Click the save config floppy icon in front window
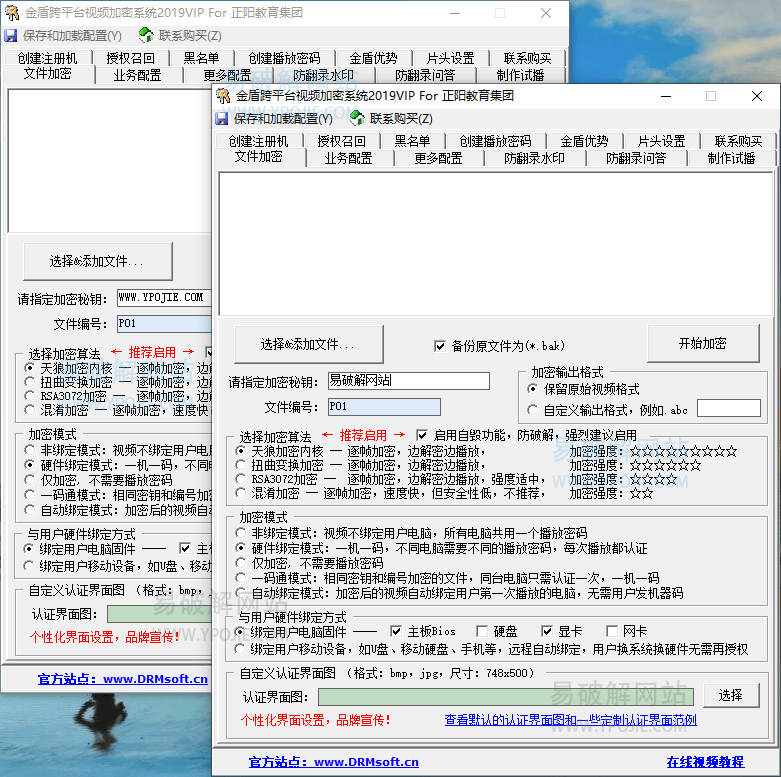Viewport: 781px width, 777px height. pos(222,119)
